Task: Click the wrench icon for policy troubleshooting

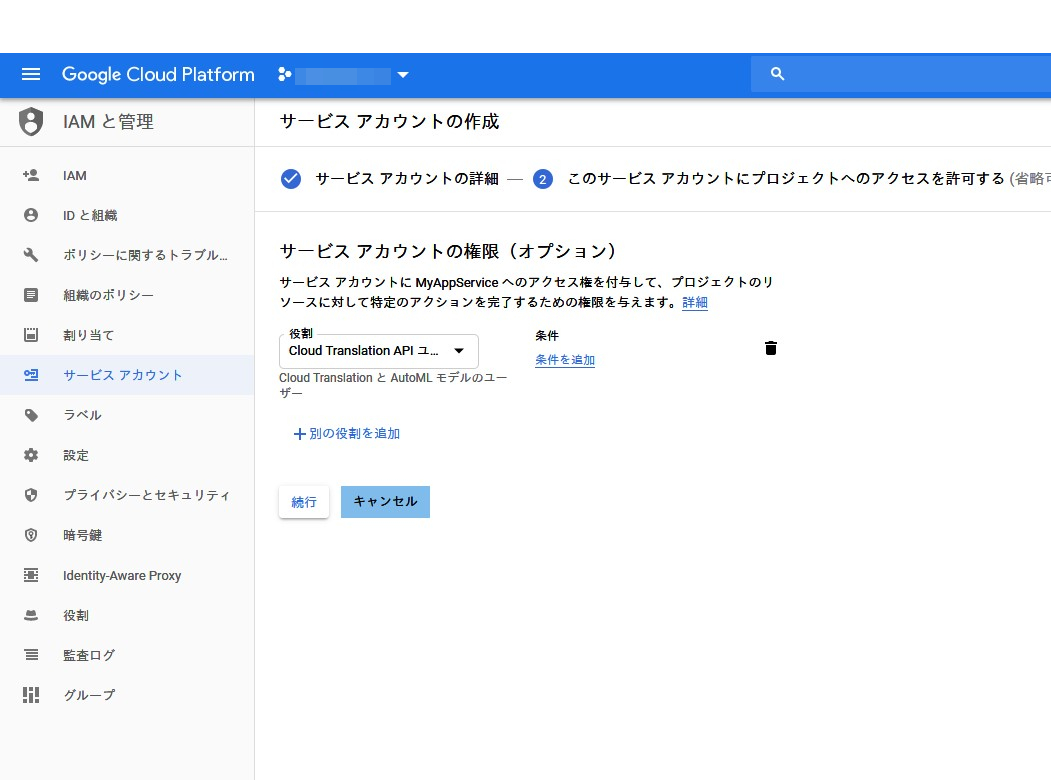Action: [31, 255]
